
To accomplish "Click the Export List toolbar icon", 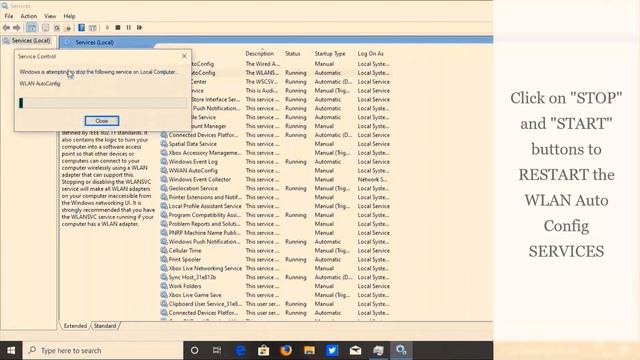I will 68,28.
